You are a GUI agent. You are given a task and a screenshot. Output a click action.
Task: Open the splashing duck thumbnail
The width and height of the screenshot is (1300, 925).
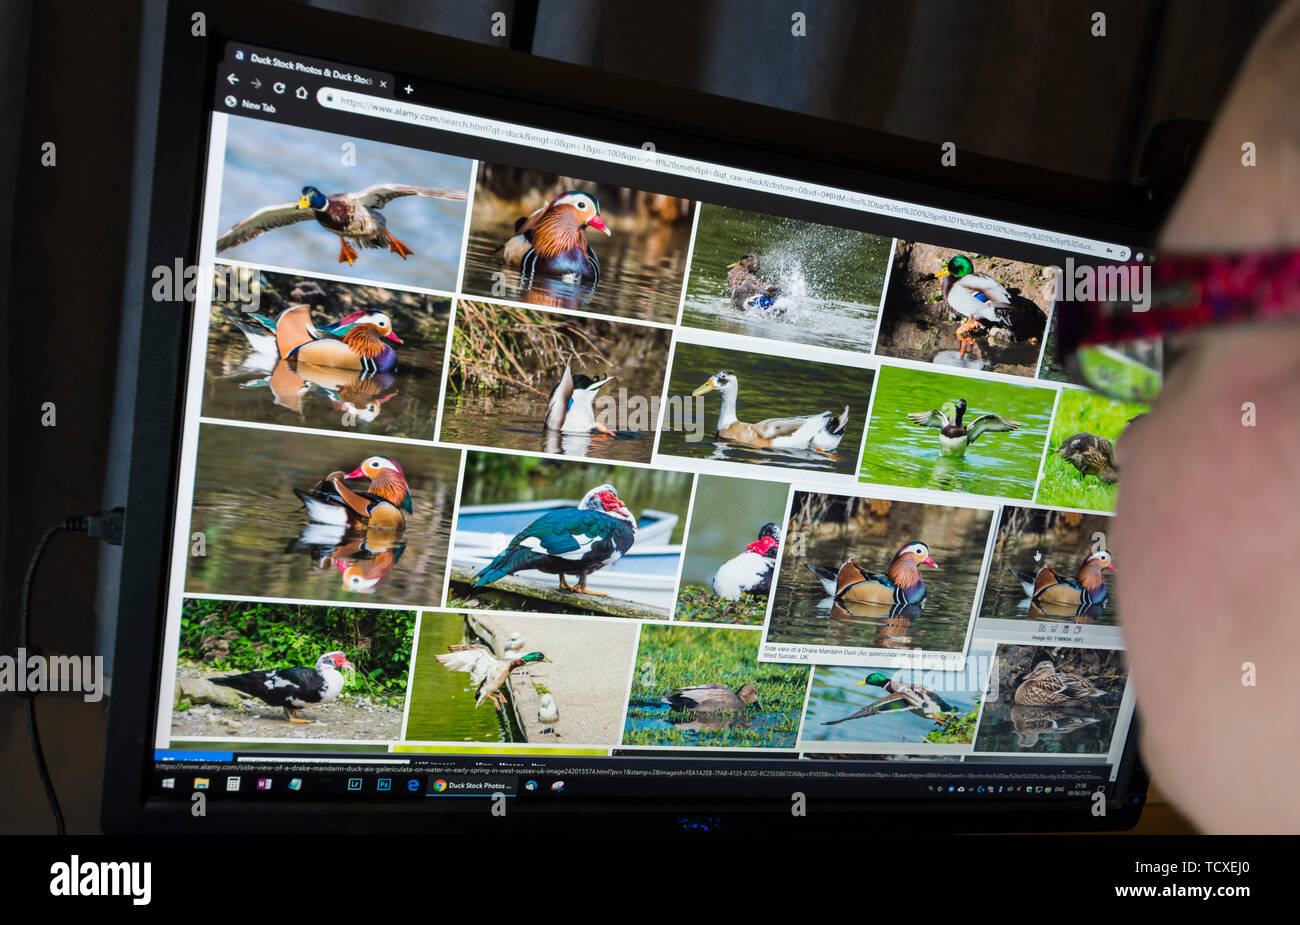click(x=786, y=277)
